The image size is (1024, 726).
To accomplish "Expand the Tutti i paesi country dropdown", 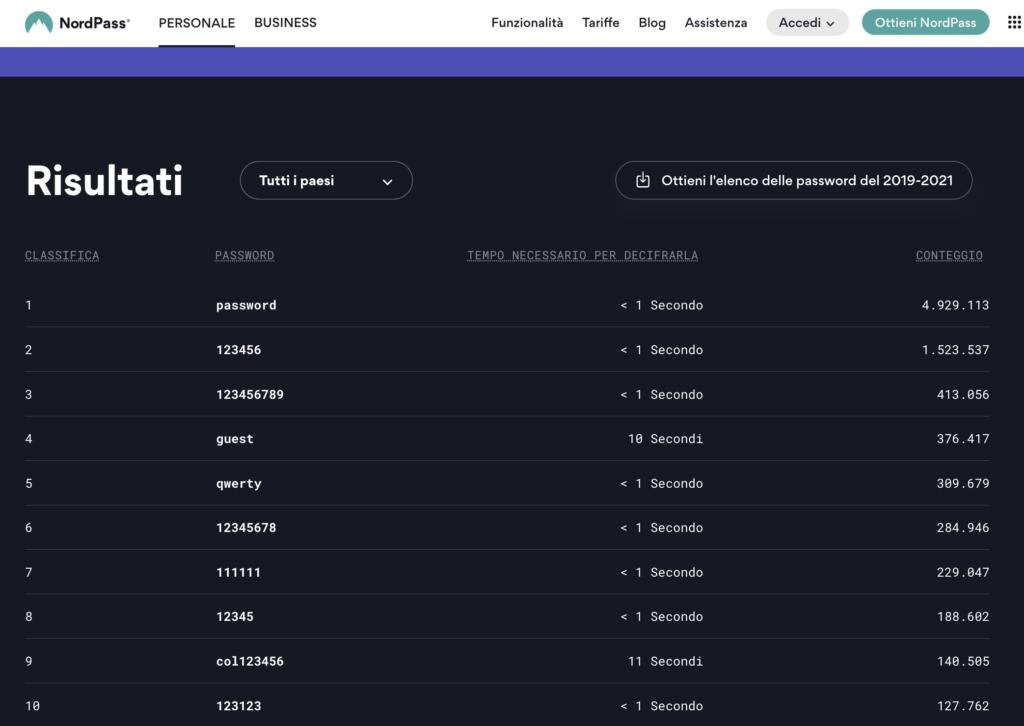I will click(x=326, y=181).
